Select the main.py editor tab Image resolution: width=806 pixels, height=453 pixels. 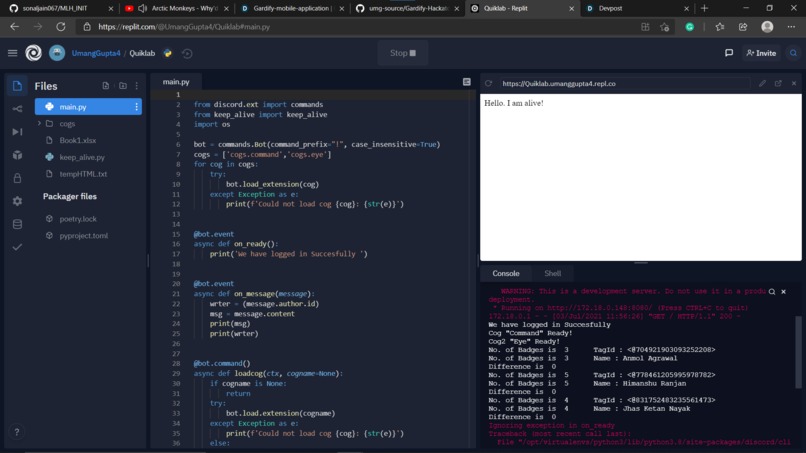pos(176,82)
